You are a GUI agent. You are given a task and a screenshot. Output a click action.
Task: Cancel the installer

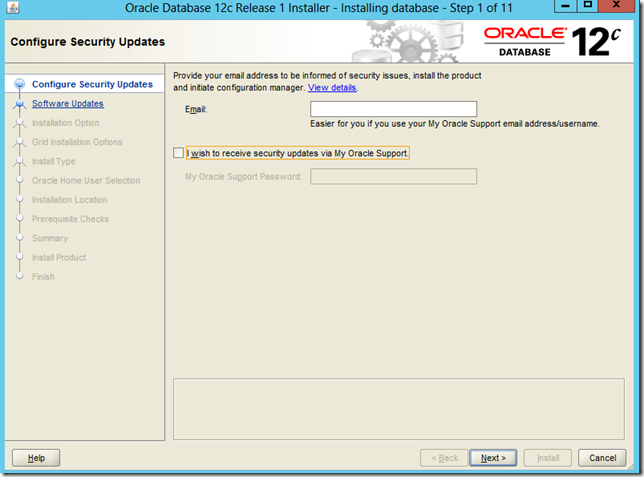pyautogui.click(x=603, y=458)
